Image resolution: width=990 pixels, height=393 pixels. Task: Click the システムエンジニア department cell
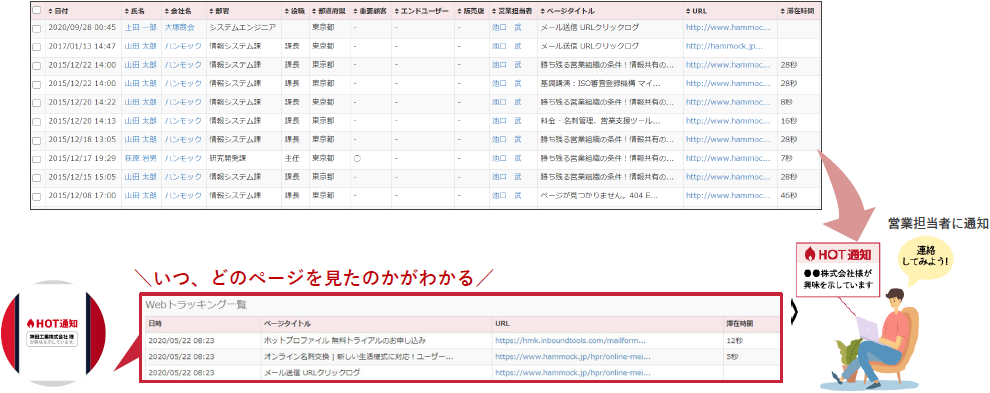(242, 28)
